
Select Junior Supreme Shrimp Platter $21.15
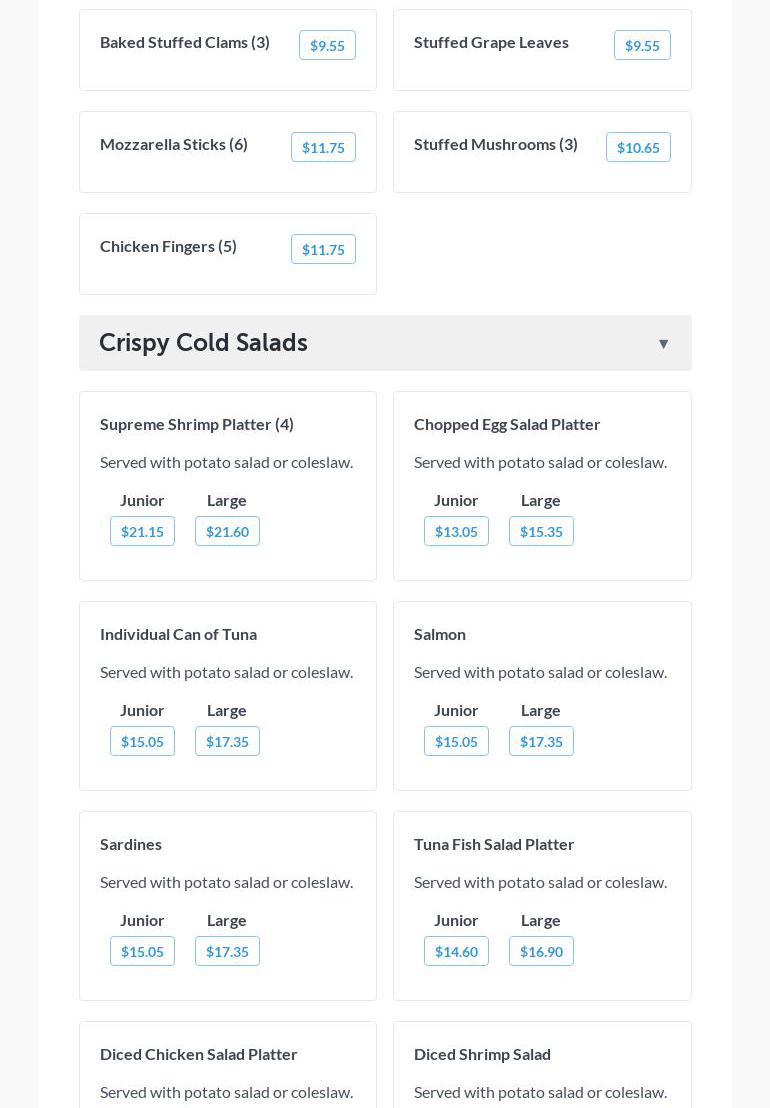click(142, 532)
